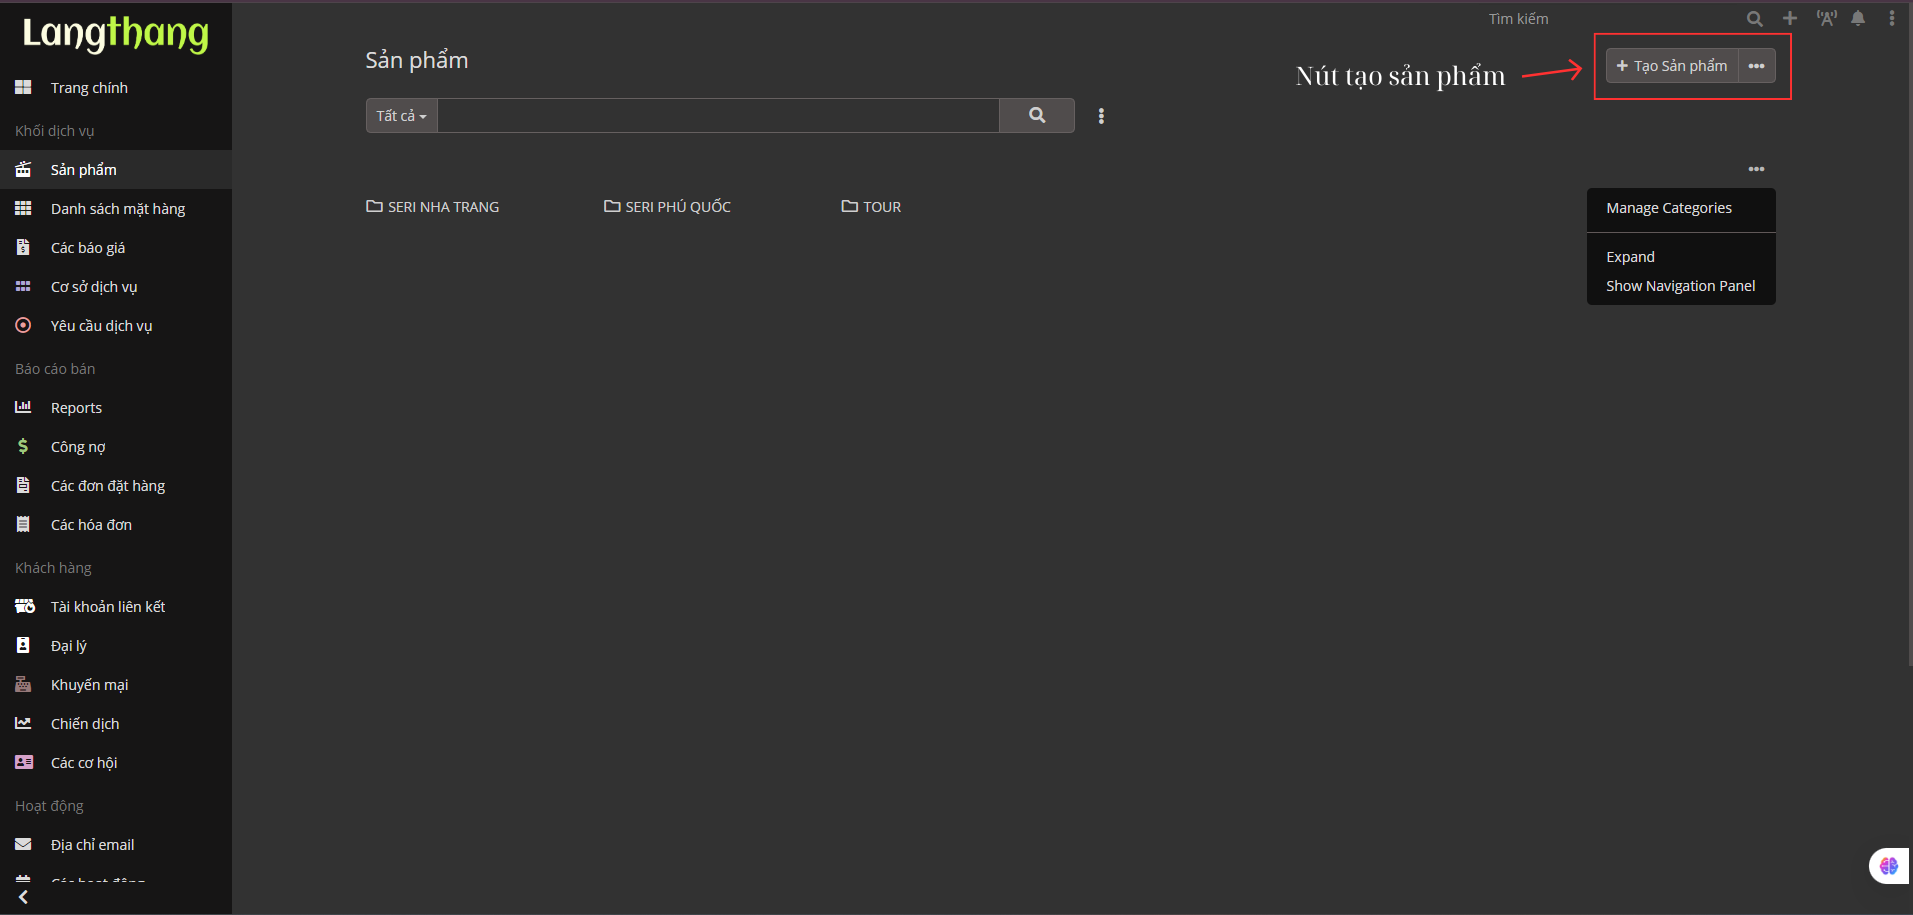Open the notifications bell icon
Viewport: 1913px width, 915px height.
coord(1858,19)
